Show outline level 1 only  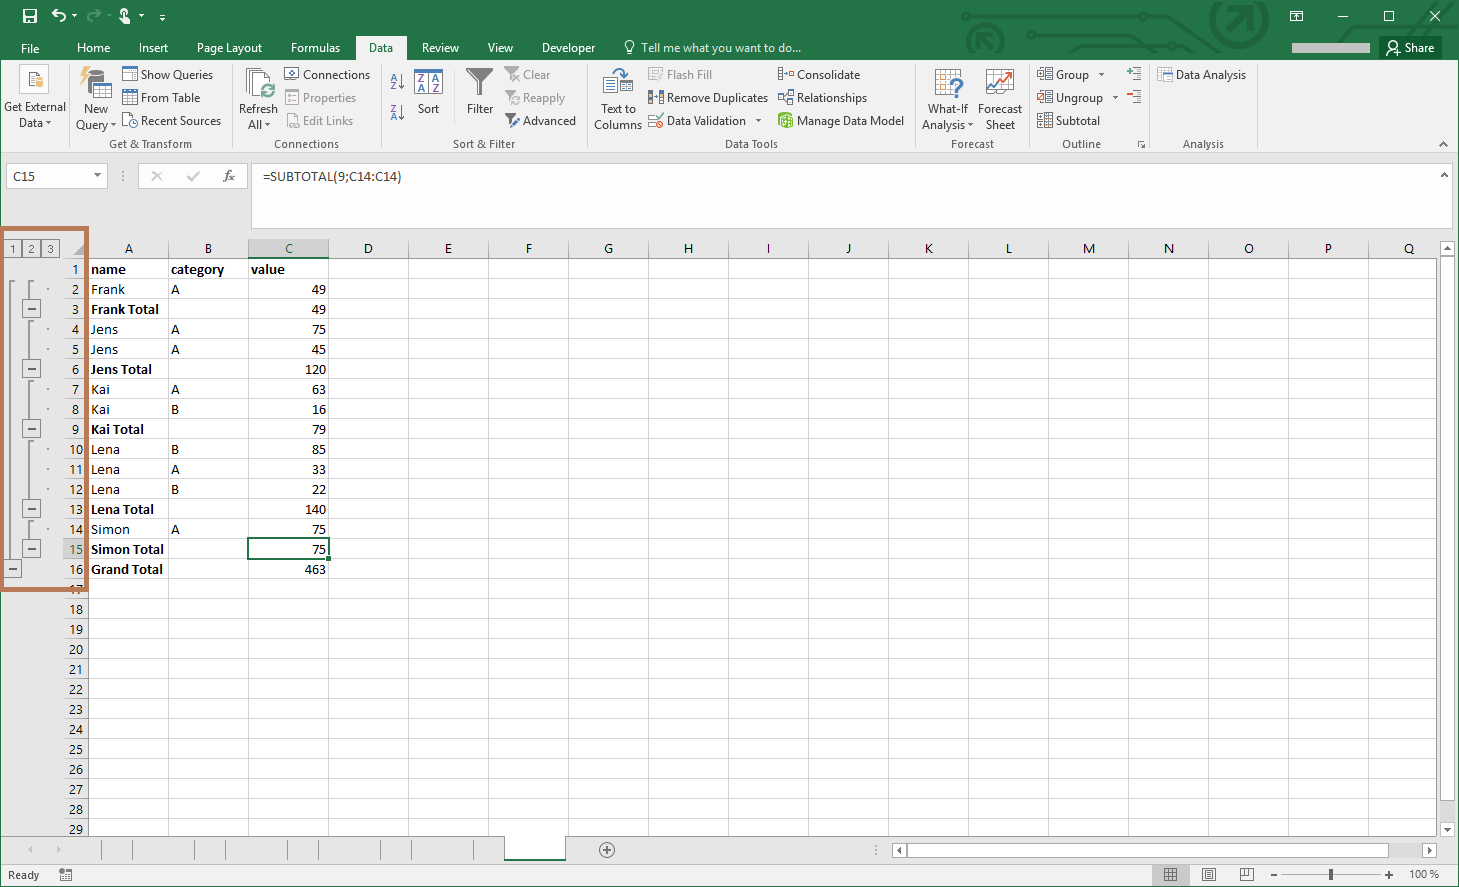click(12, 247)
